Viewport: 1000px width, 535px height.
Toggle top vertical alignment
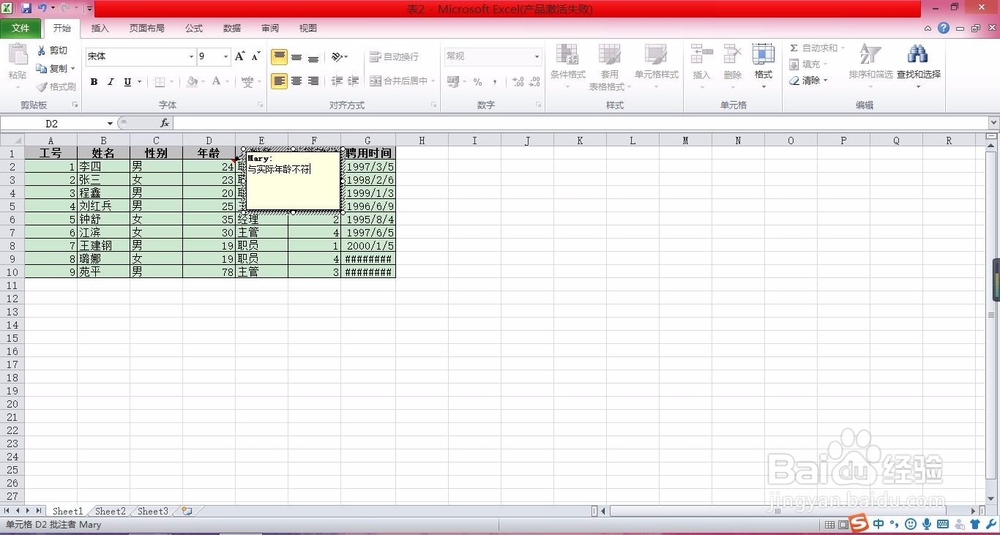pos(279,57)
